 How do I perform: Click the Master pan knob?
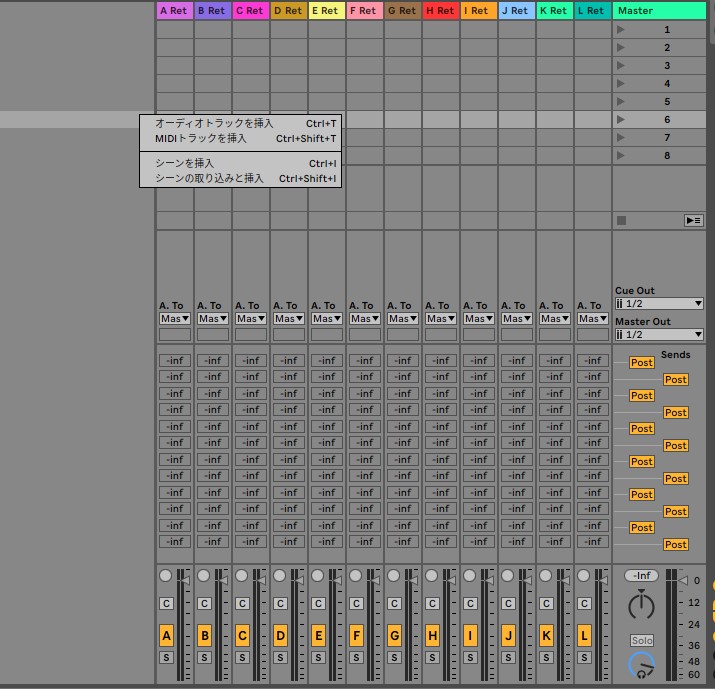tap(641, 606)
